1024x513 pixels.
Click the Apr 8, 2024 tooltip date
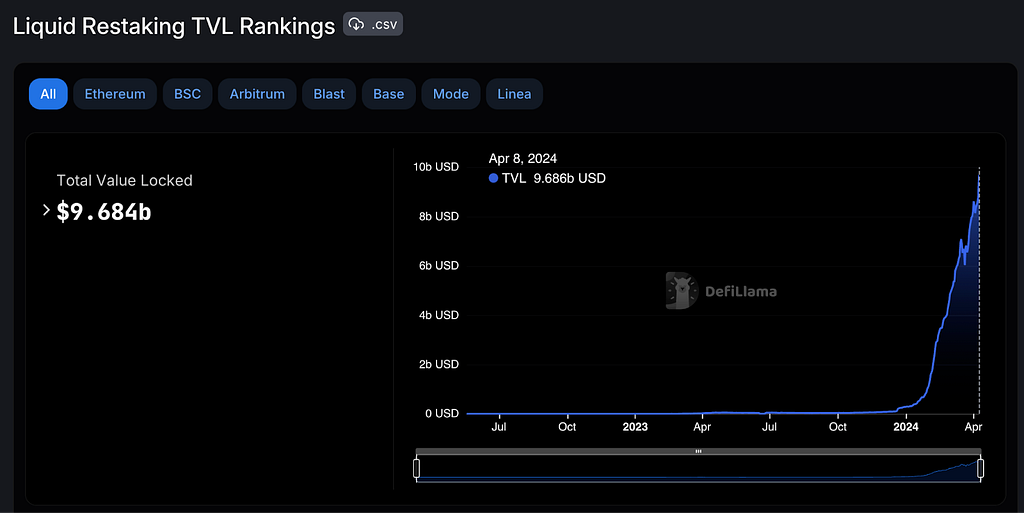(x=522, y=159)
